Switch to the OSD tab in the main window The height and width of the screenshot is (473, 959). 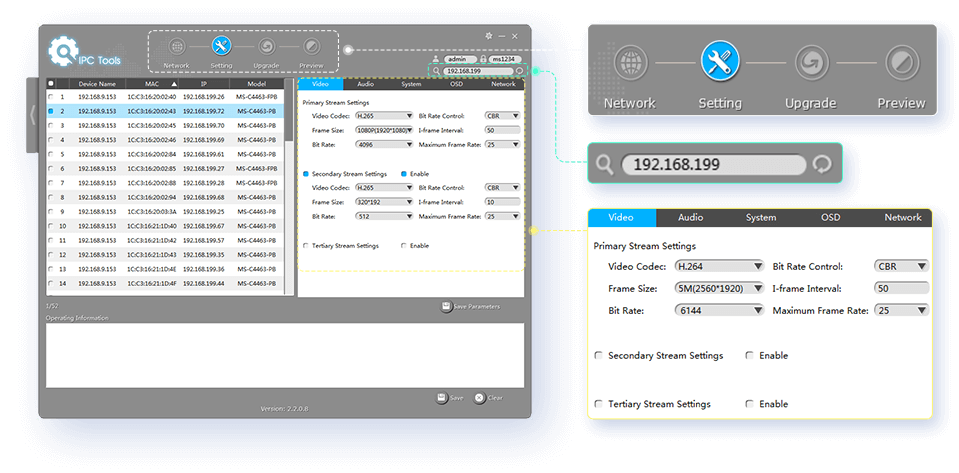(x=456, y=85)
